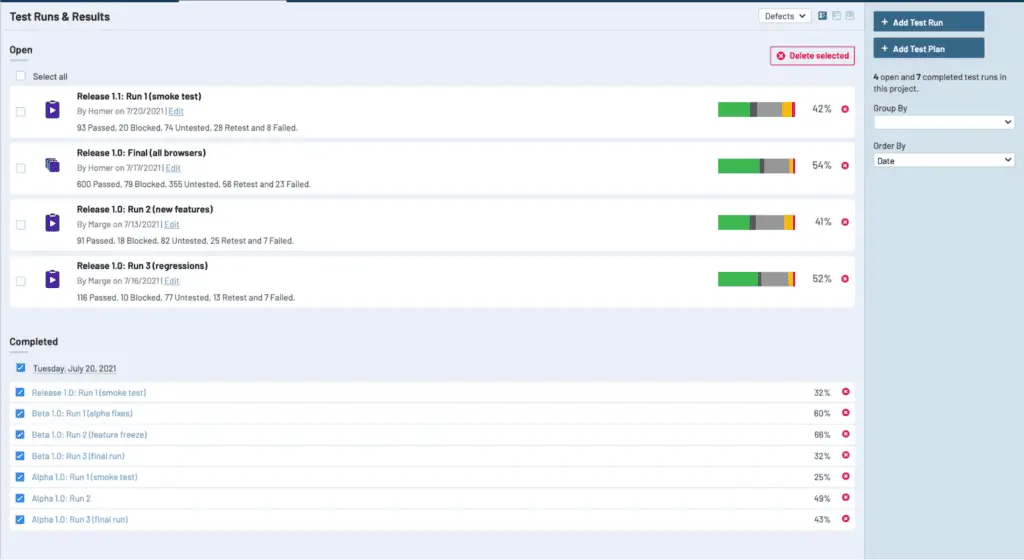Click the Release 1.0: Run 2 test run icon

pos(52,223)
